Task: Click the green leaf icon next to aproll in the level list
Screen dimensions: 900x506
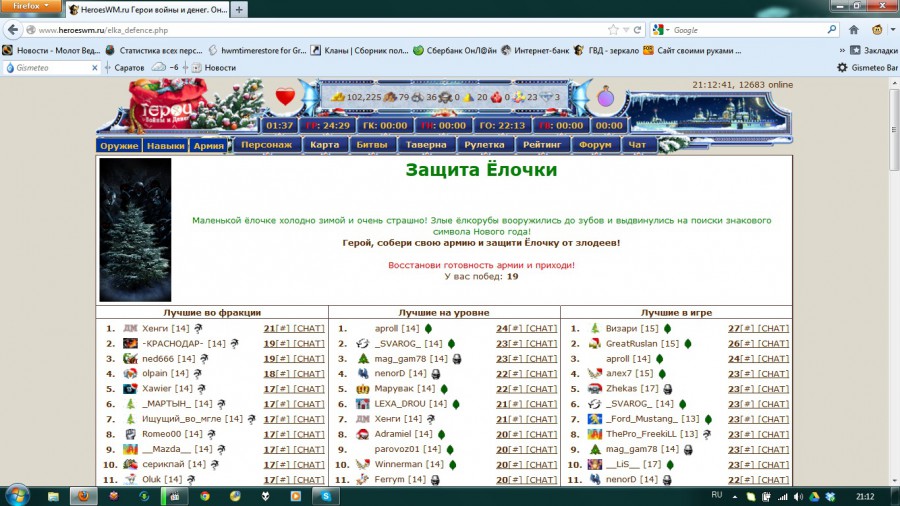Action: (428, 329)
